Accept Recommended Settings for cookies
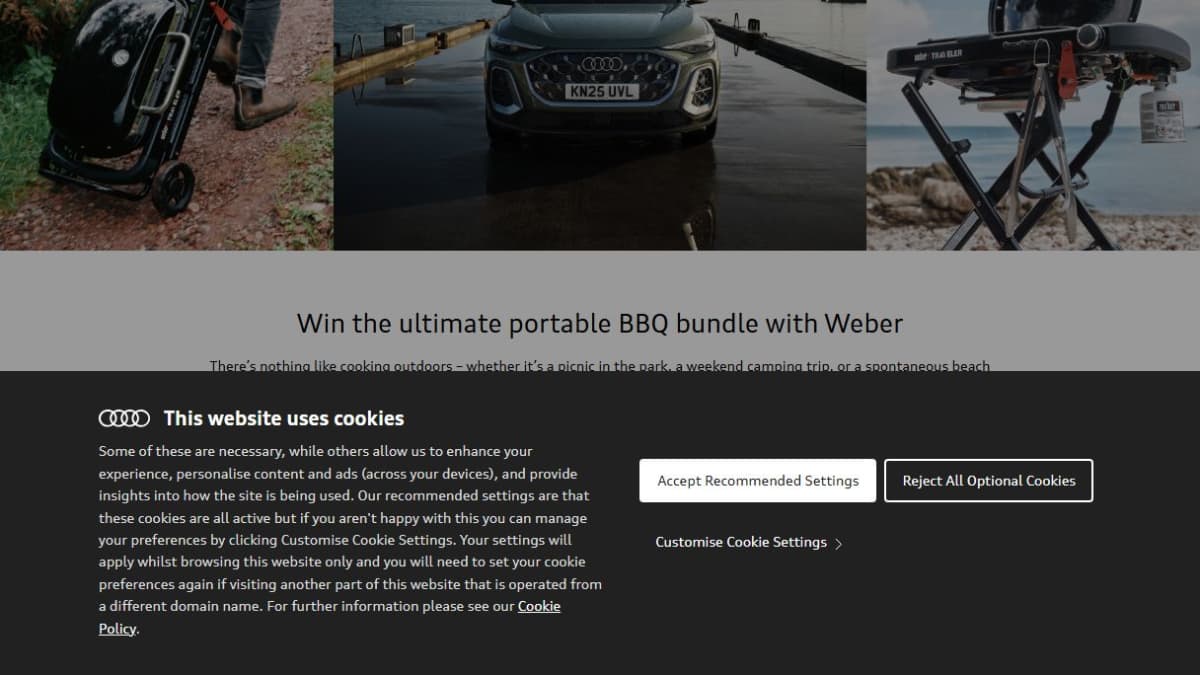The image size is (1200, 675). point(758,480)
